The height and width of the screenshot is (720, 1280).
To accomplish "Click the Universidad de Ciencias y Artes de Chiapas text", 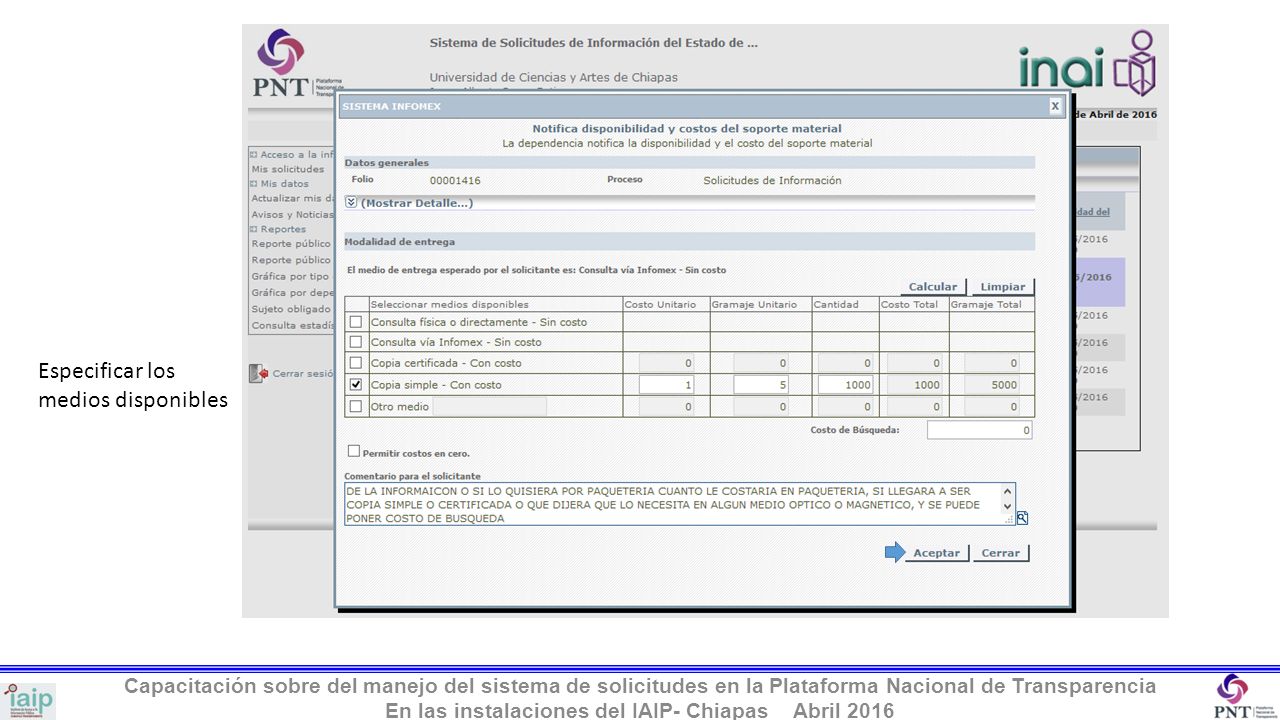I will (553, 77).
